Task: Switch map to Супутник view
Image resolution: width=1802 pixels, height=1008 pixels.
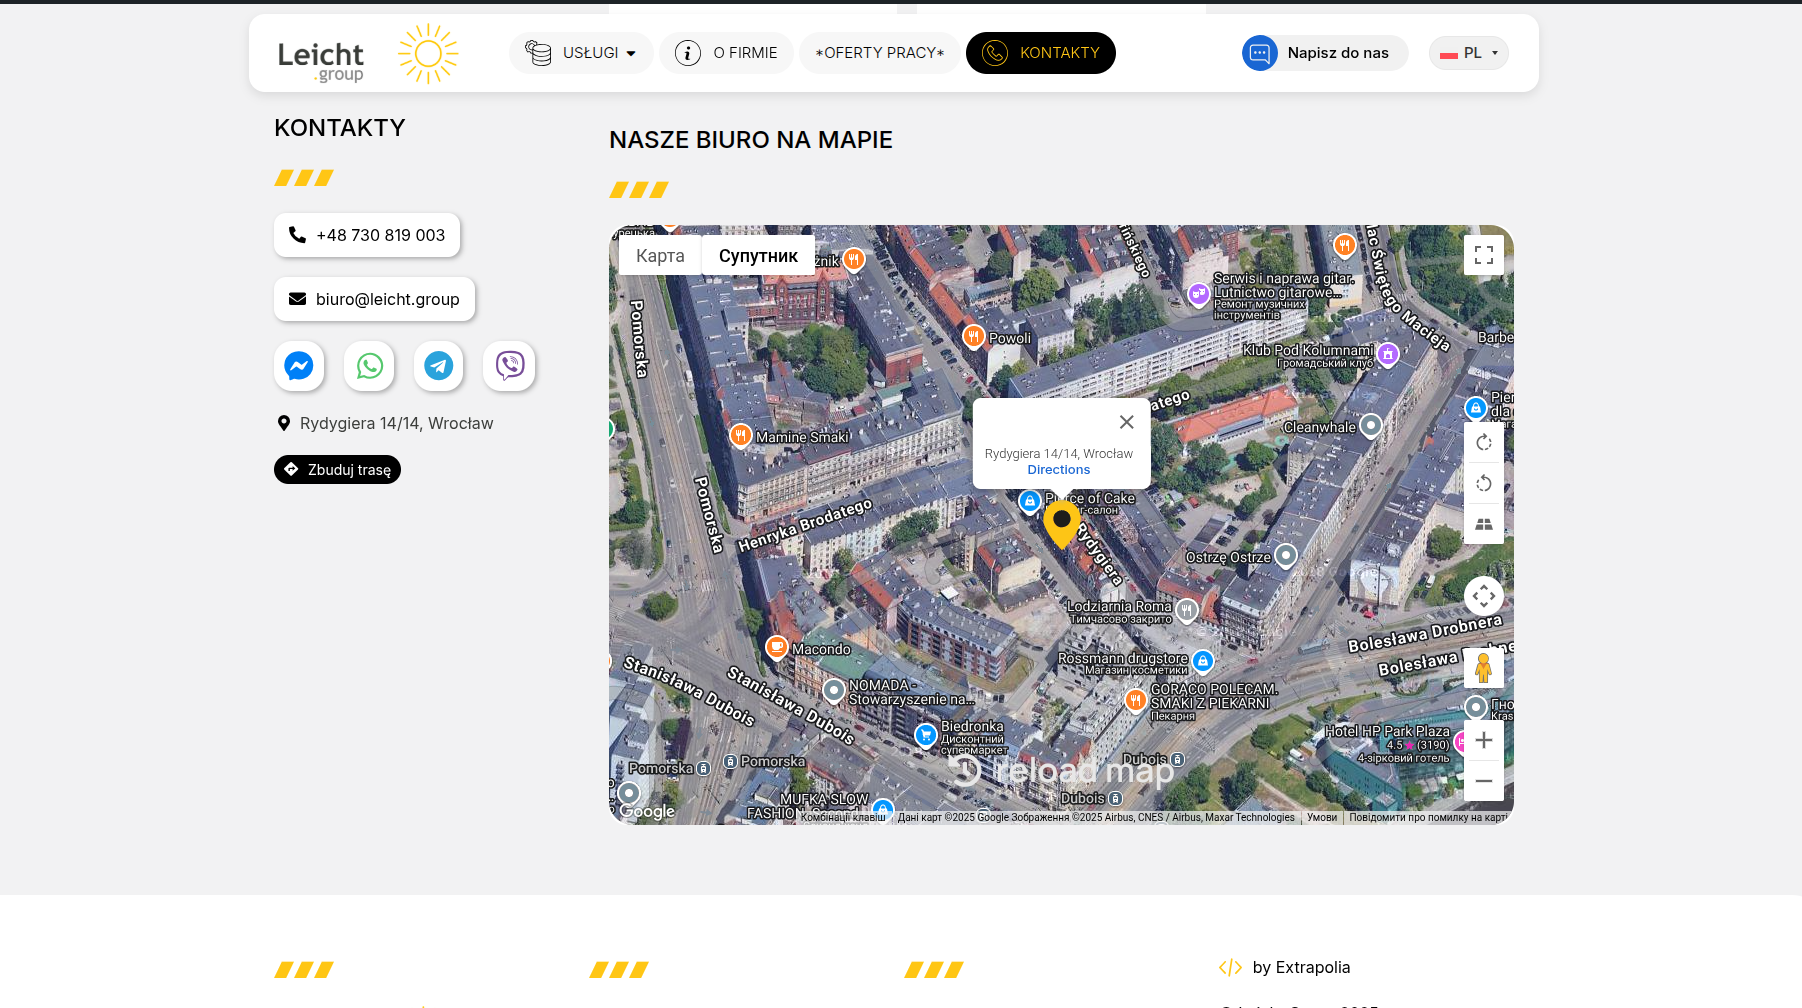Action: 758,256
